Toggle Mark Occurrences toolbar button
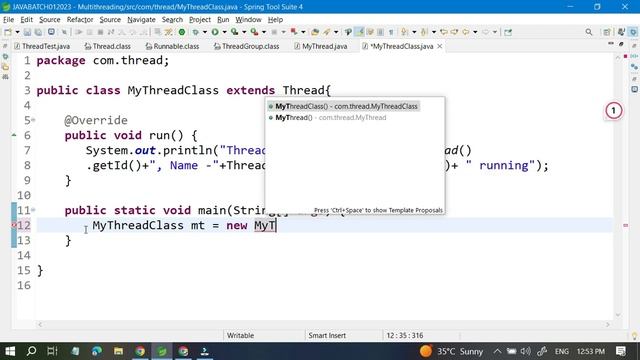 click(x=360, y=32)
